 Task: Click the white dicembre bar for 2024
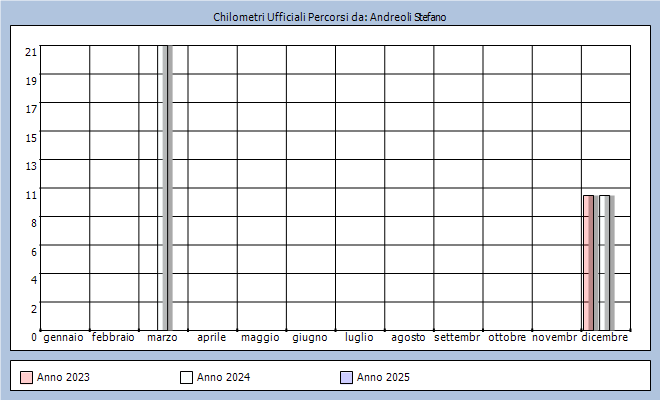coord(604,262)
